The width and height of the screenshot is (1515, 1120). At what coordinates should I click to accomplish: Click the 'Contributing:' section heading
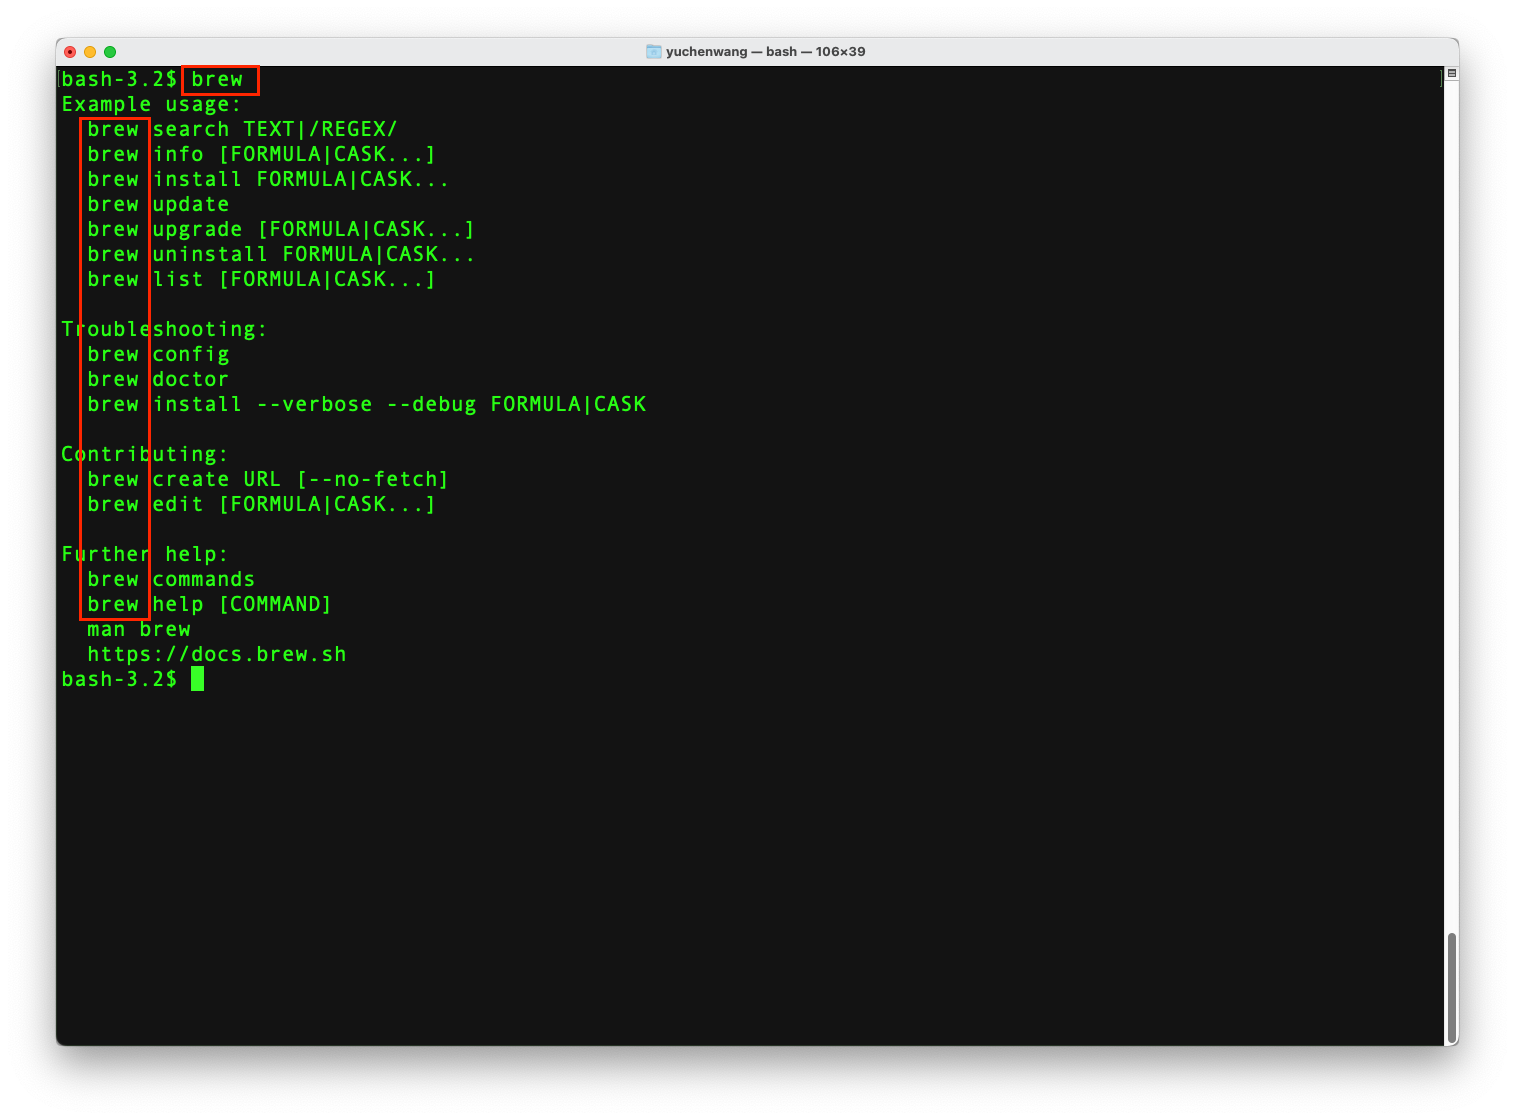point(144,453)
